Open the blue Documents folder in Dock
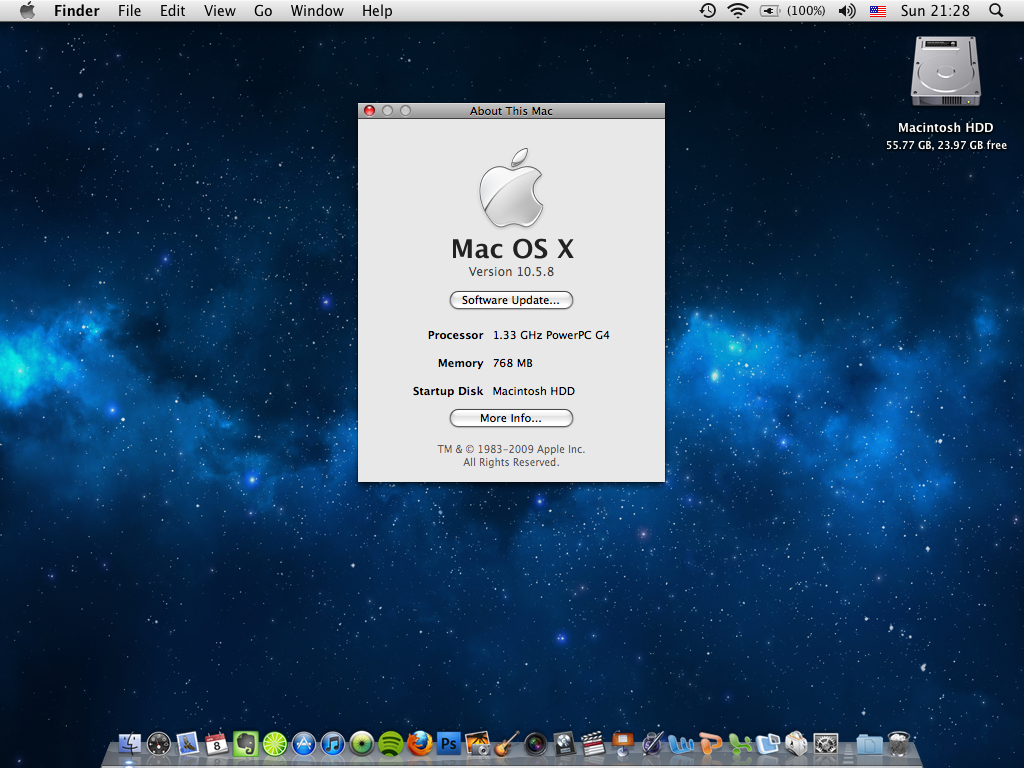 click(869, 743)
